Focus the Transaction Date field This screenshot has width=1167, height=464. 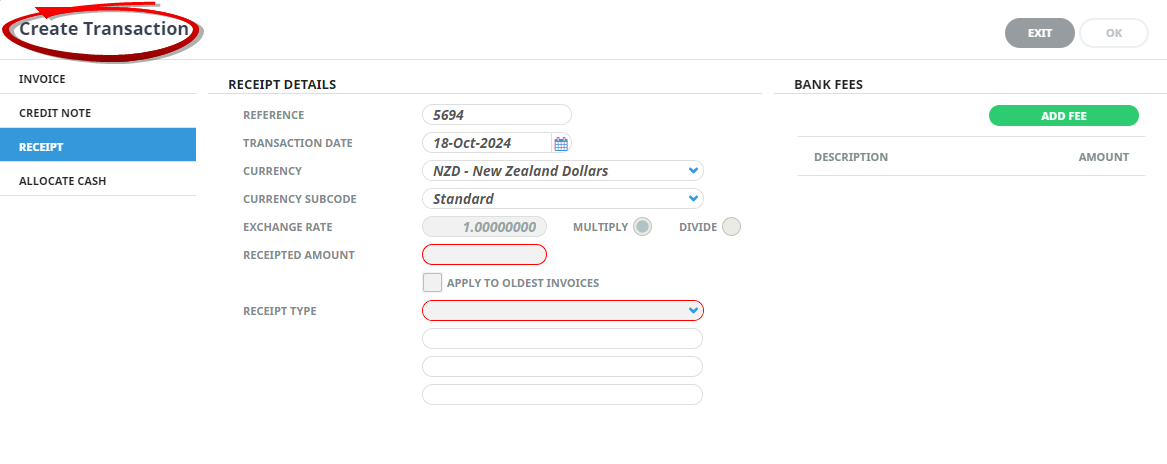(486, 143)
